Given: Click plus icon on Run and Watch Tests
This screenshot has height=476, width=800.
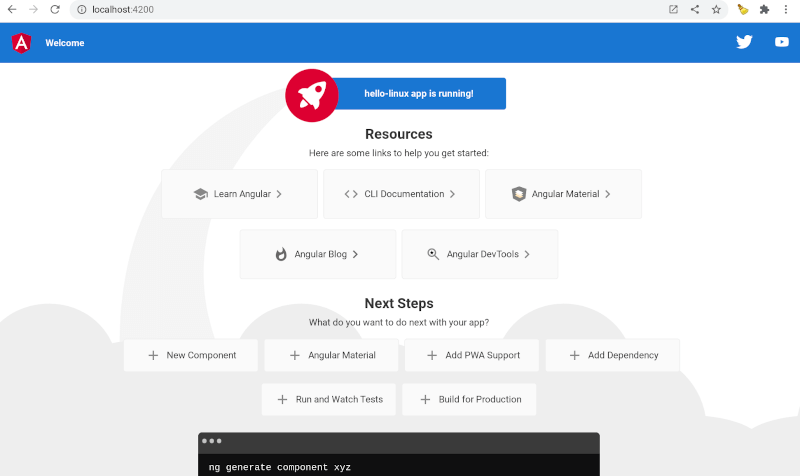Looking at the screenshot, I should pos(282,399).
